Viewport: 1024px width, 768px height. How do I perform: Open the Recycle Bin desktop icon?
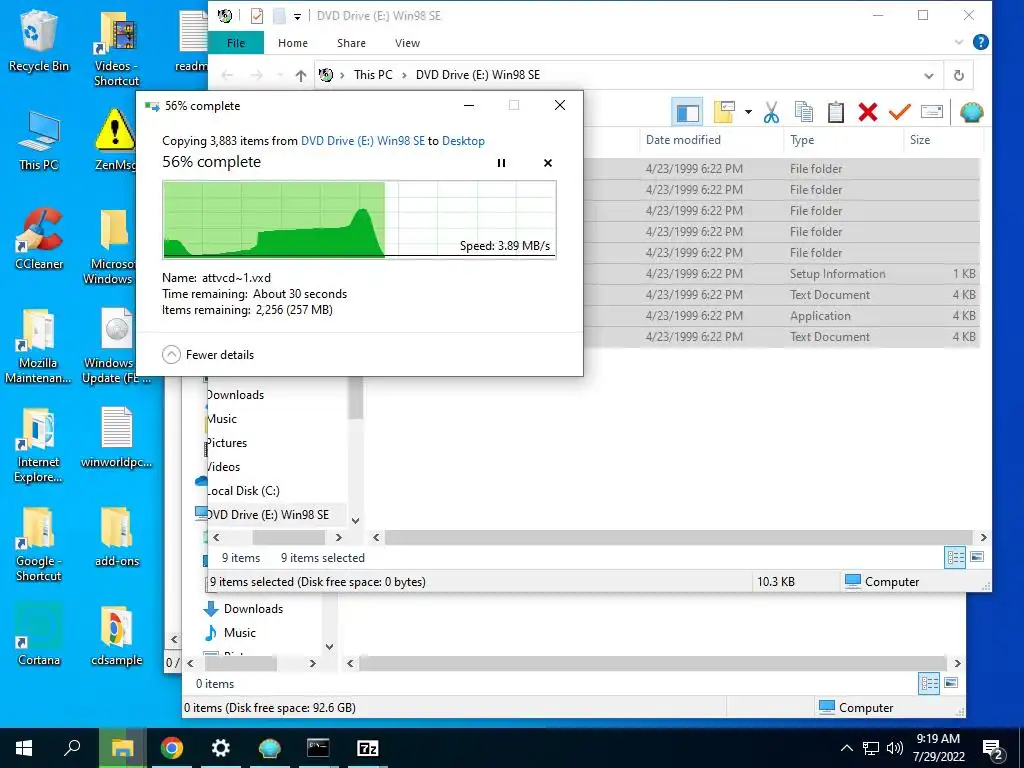click(38, 41)
